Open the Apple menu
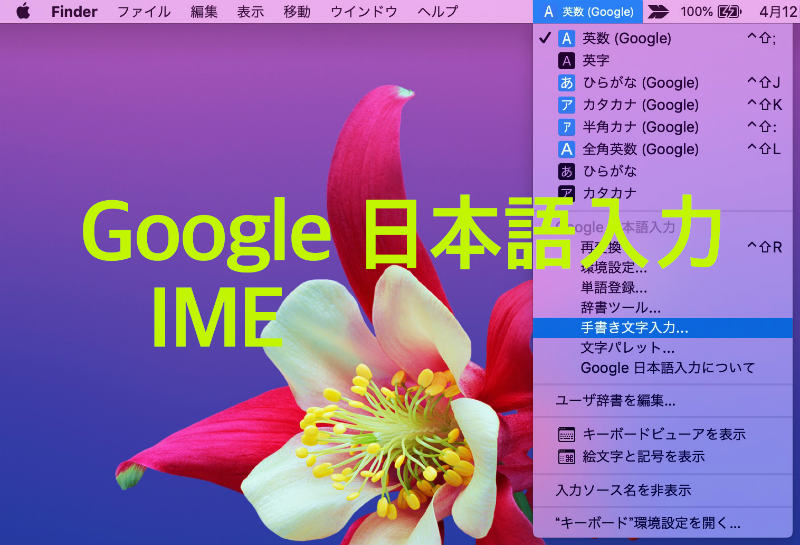The width and height of the screenshot is (800, 545). 23,11
